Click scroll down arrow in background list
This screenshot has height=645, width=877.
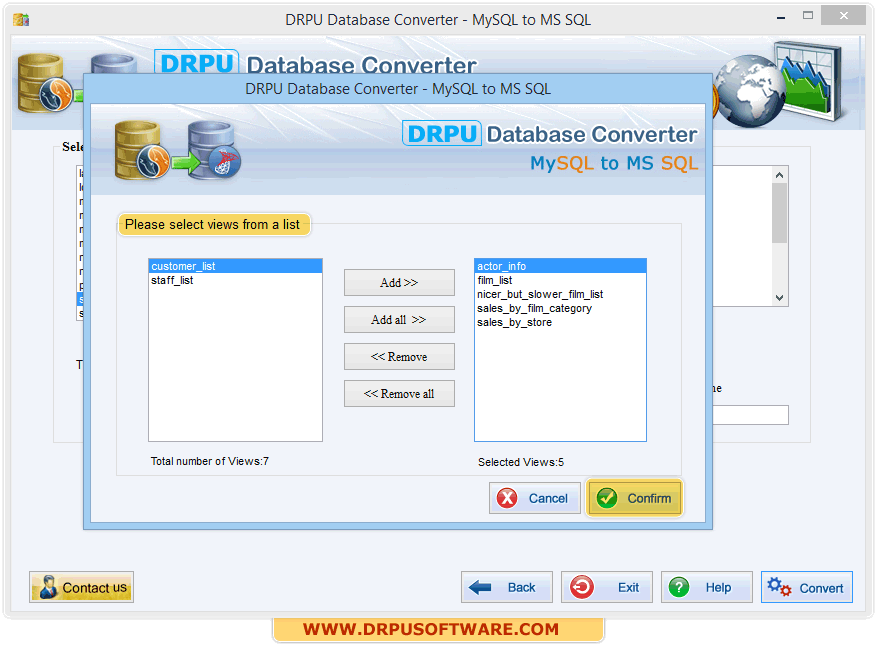780,298
